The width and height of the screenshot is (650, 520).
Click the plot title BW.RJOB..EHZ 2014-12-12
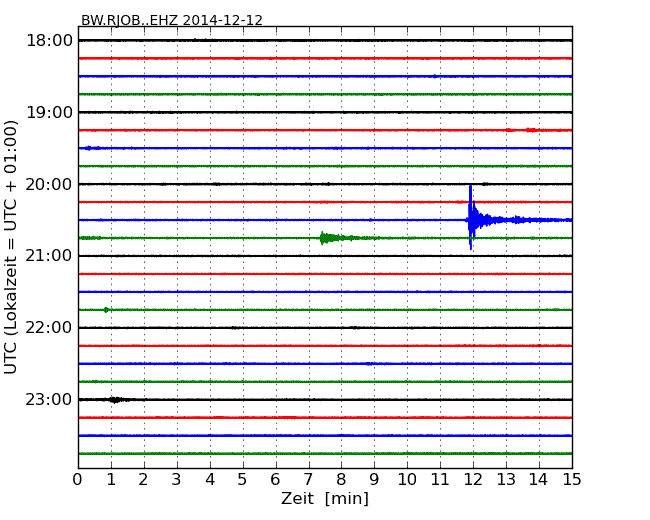[x=172, y=20]
